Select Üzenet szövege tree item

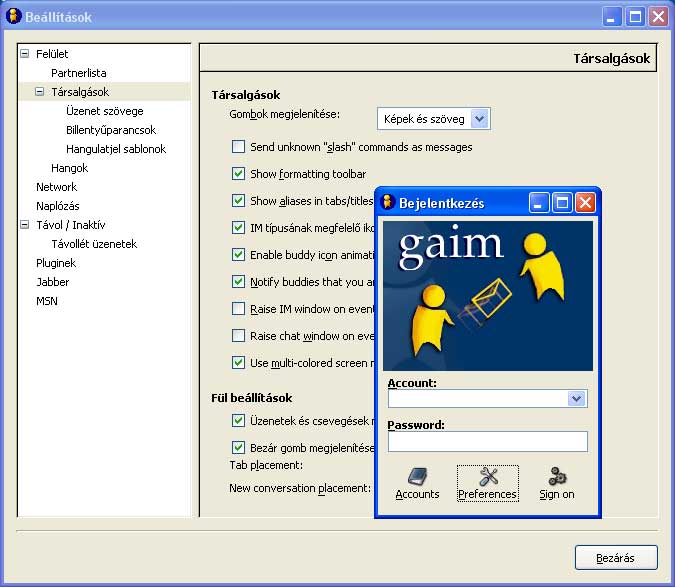pos(105,111)
